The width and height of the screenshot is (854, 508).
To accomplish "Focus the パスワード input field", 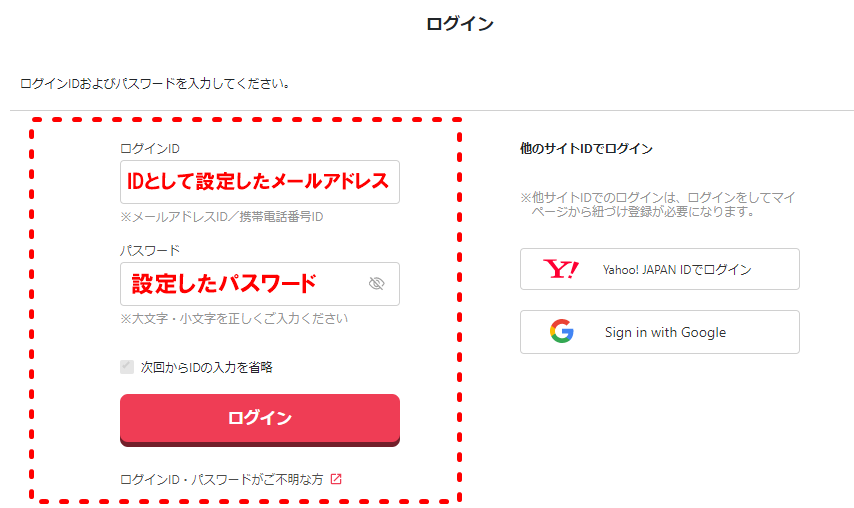I will (x=260, y=284).
